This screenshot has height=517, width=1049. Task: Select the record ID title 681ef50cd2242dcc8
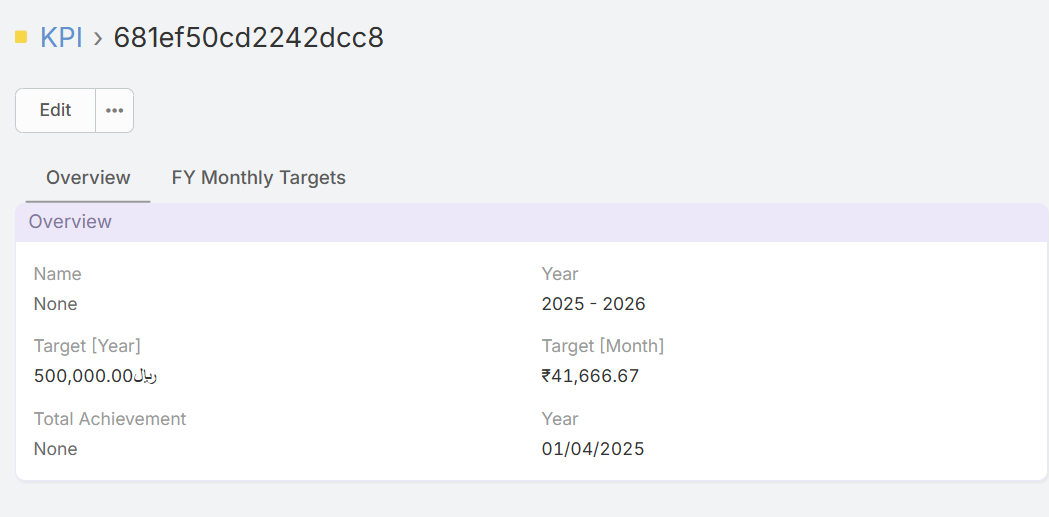[248, 38]
